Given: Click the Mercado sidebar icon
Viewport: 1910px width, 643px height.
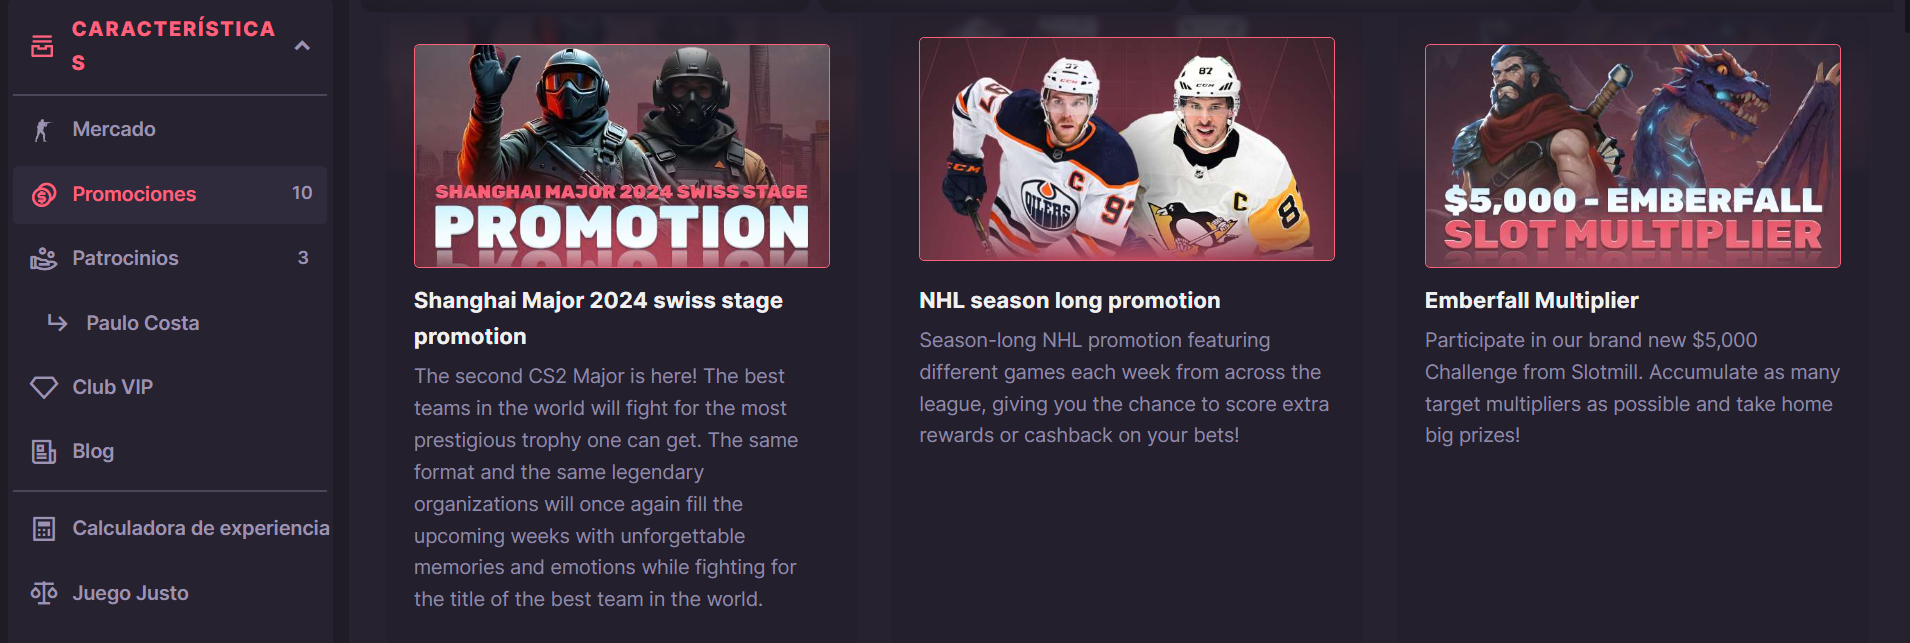Looking at the screenshot, I should coord(42,130).
